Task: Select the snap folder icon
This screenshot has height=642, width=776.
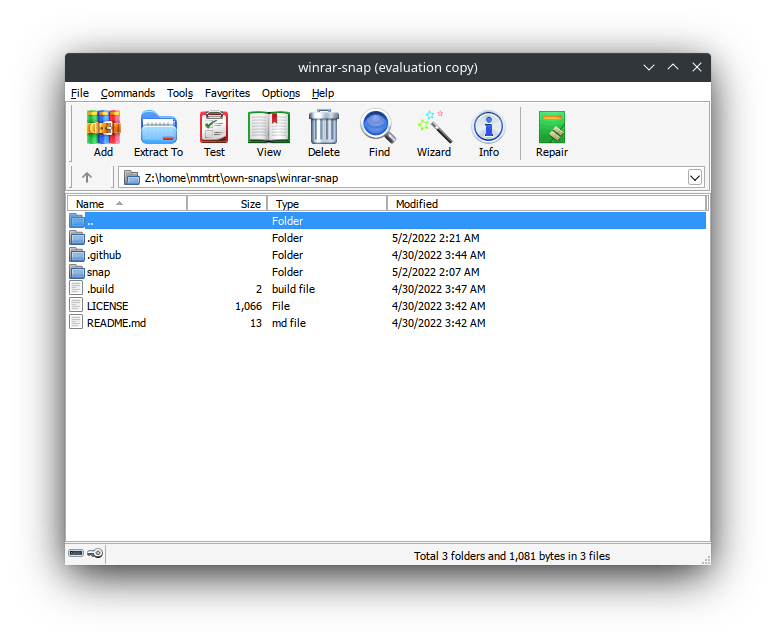Action: click(77, 272)
